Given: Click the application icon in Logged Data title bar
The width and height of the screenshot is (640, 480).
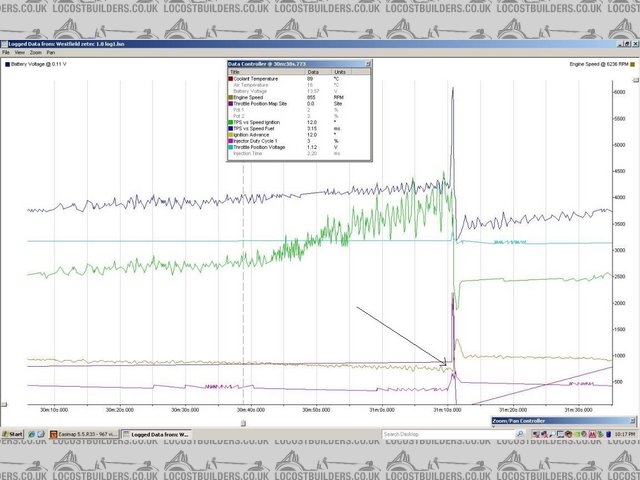Looking at the screenshot, I should [4, 44].
